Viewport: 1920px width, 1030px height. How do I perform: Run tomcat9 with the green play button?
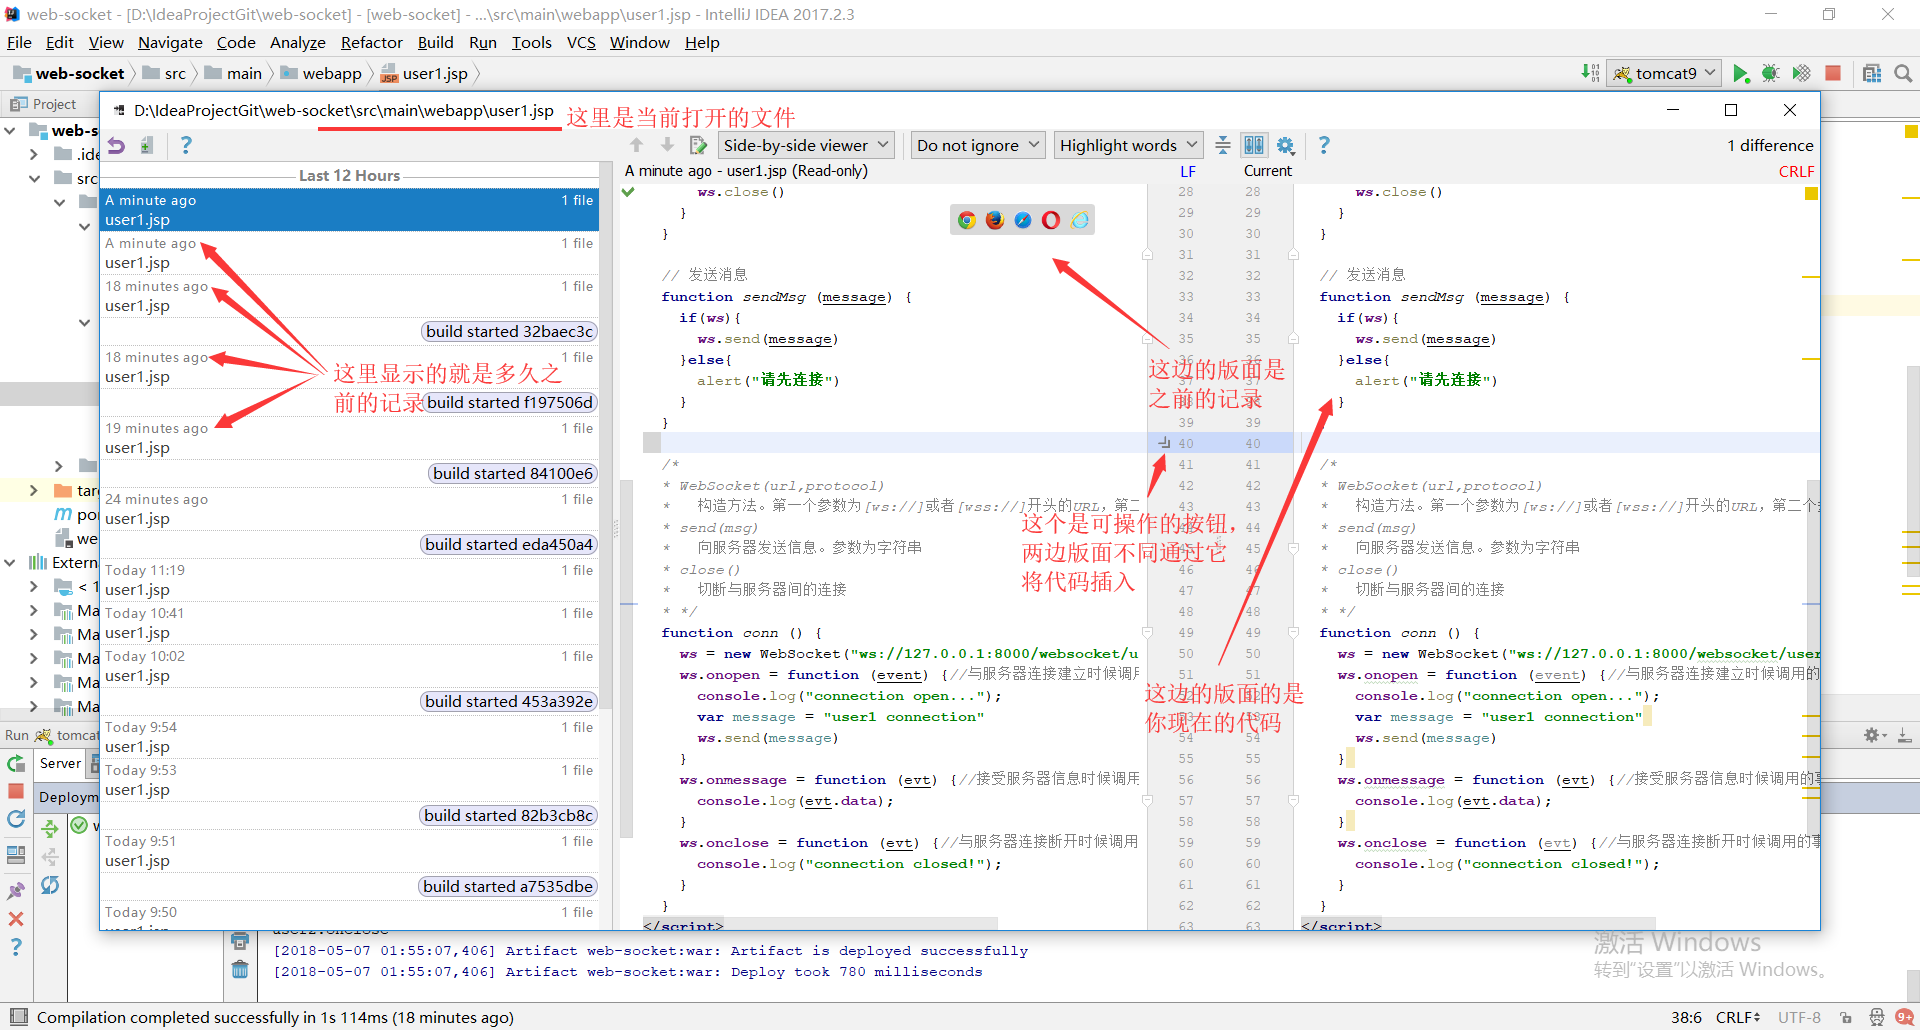(1741, 73)
